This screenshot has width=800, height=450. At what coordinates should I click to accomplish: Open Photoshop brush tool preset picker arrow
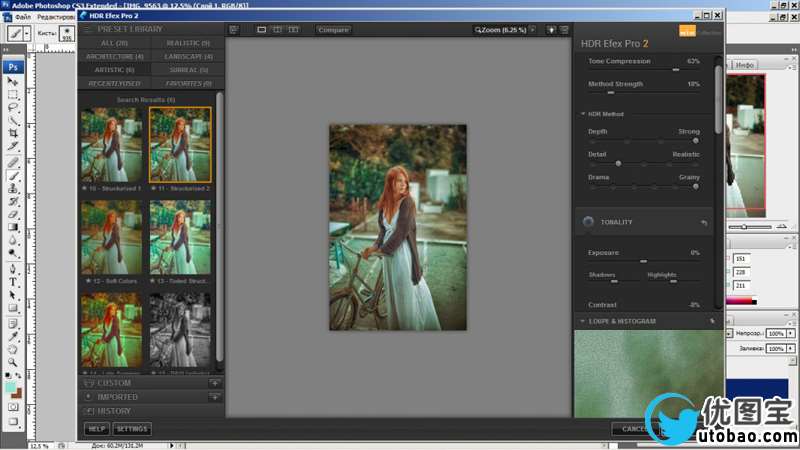click(27, 34)
